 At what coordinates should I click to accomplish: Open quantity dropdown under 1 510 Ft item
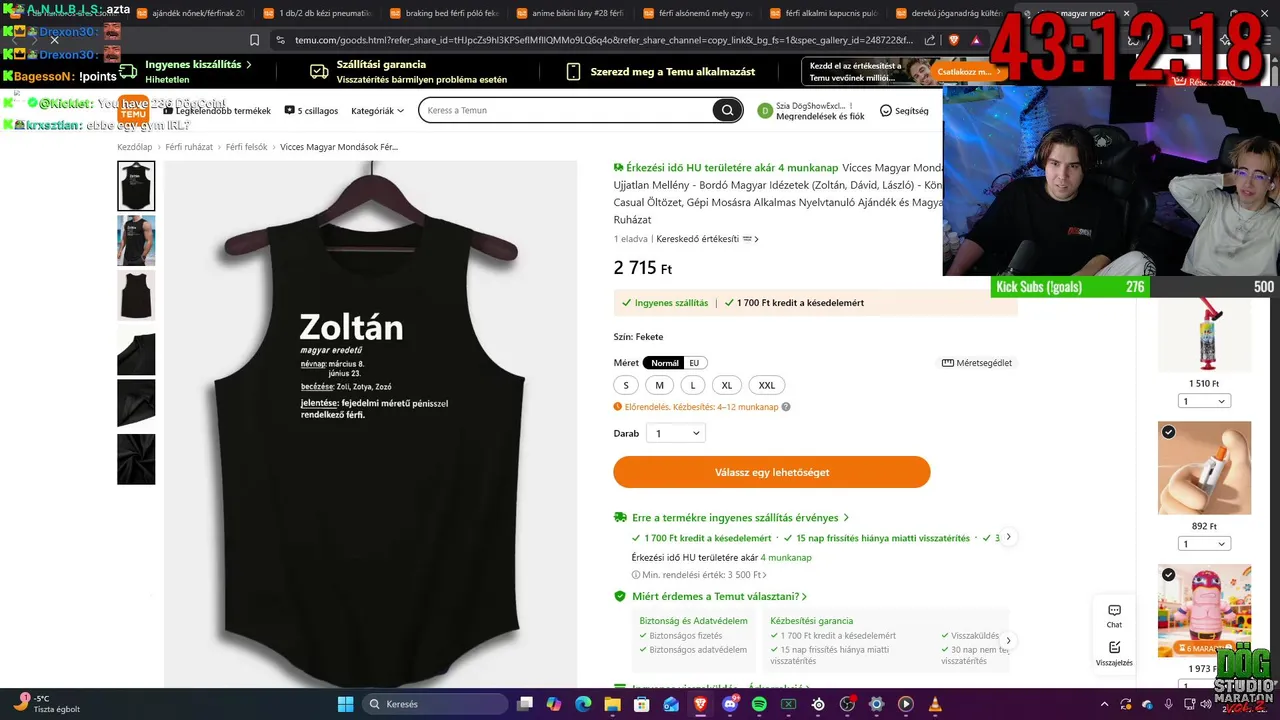[1203, 401]
